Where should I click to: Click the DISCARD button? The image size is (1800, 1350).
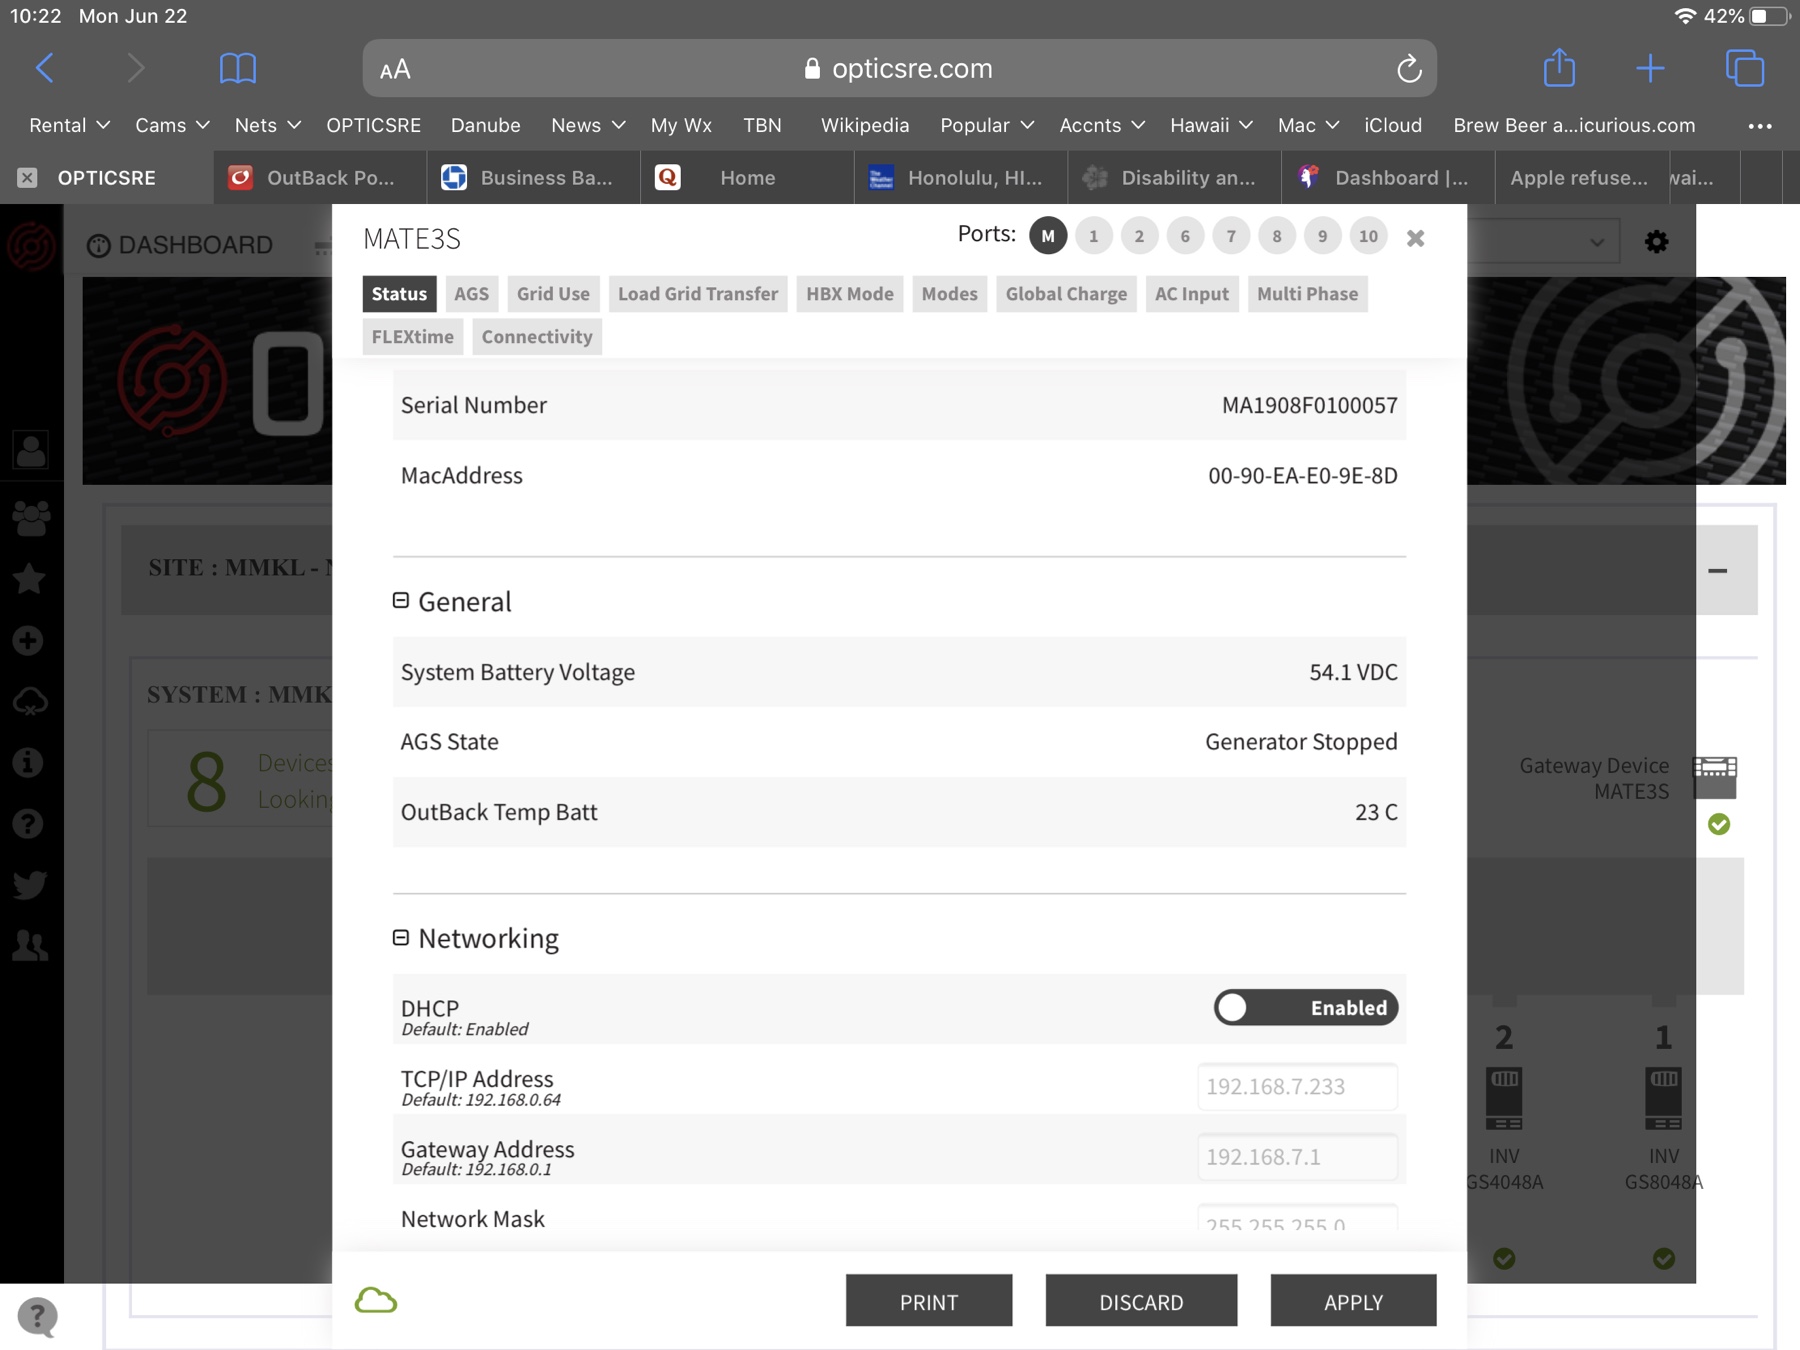tap(1141, 1300)
